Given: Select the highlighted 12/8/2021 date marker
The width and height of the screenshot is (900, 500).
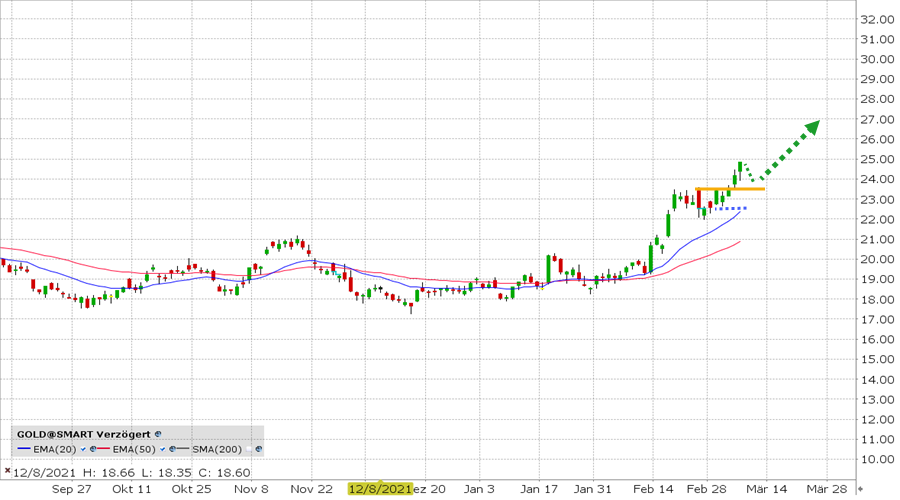Looking at the screenshot, I should [x=379, y=489].
